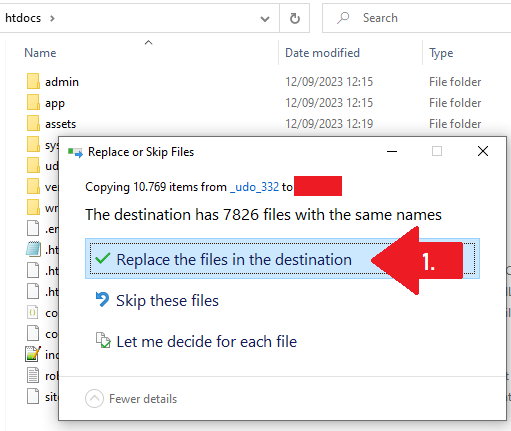Click the search magnifier icon
Screen dimensions: 511x431
click(343, 18)
